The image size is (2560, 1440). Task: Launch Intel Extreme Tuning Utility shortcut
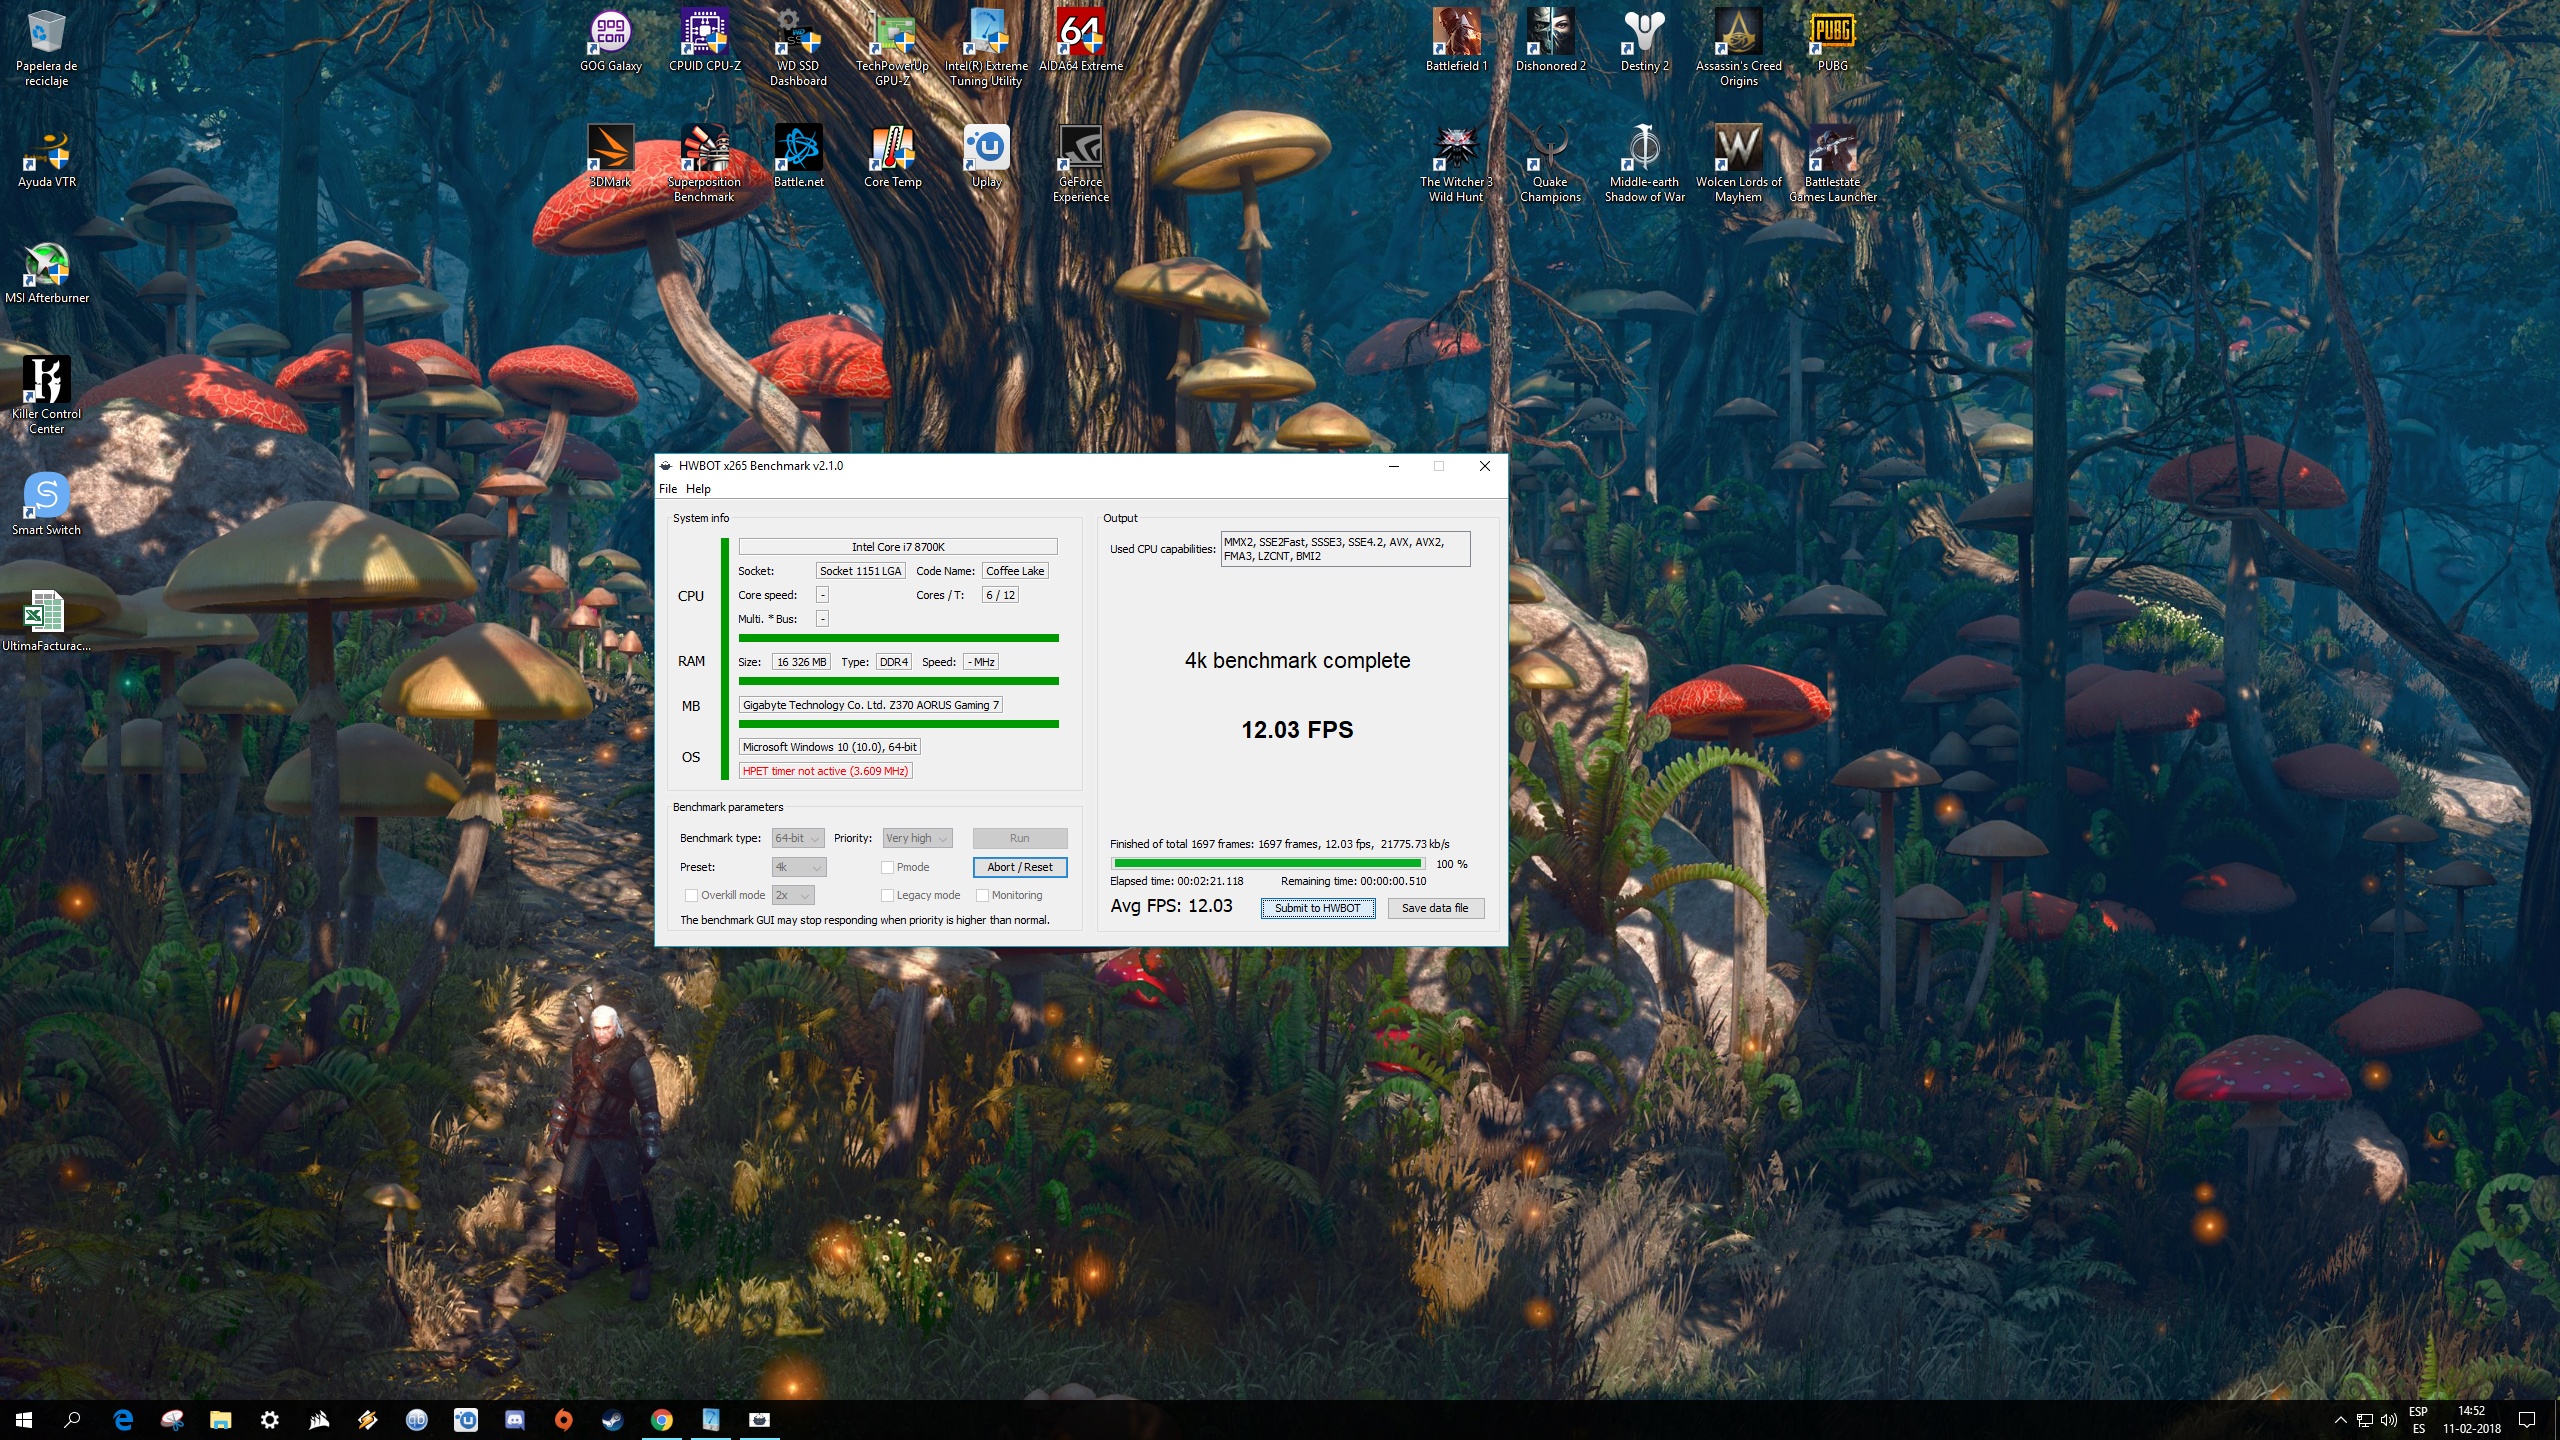tap(986, 48)
